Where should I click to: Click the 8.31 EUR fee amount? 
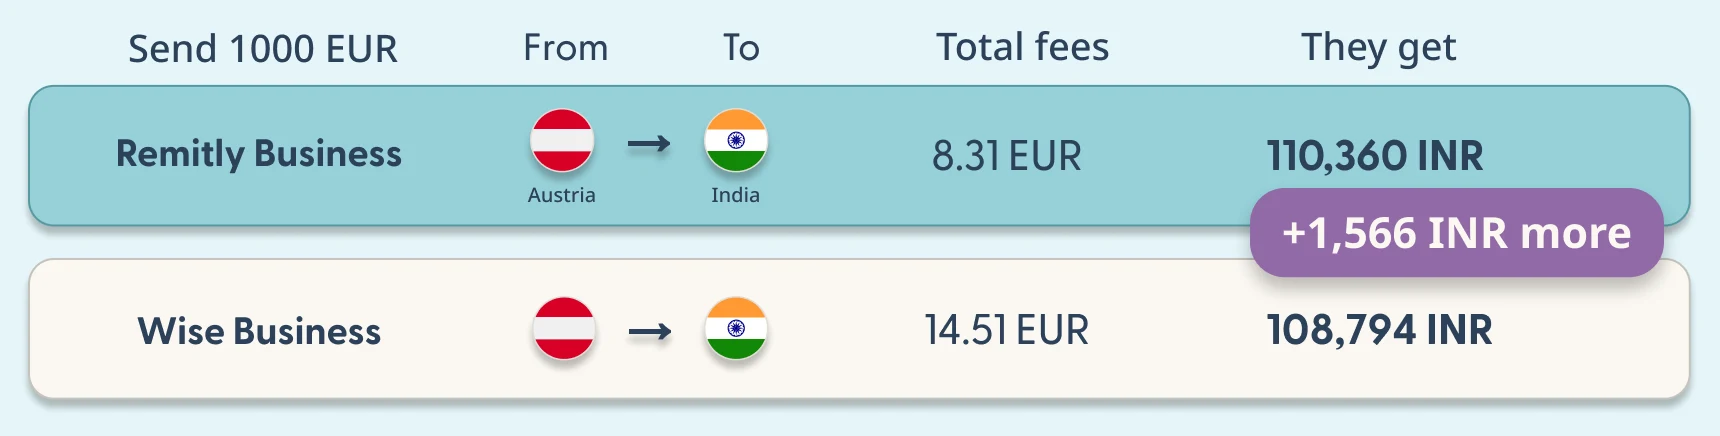point(1007,156)
